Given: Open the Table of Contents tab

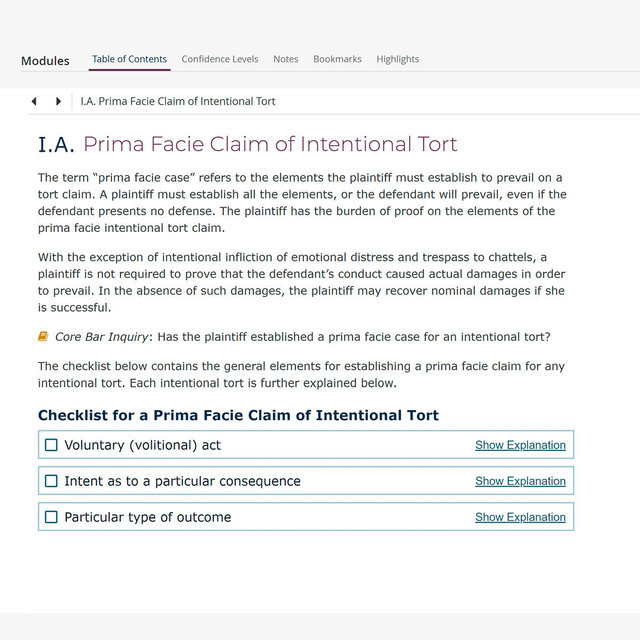Looking at the screenshot, I should [129, 59].
